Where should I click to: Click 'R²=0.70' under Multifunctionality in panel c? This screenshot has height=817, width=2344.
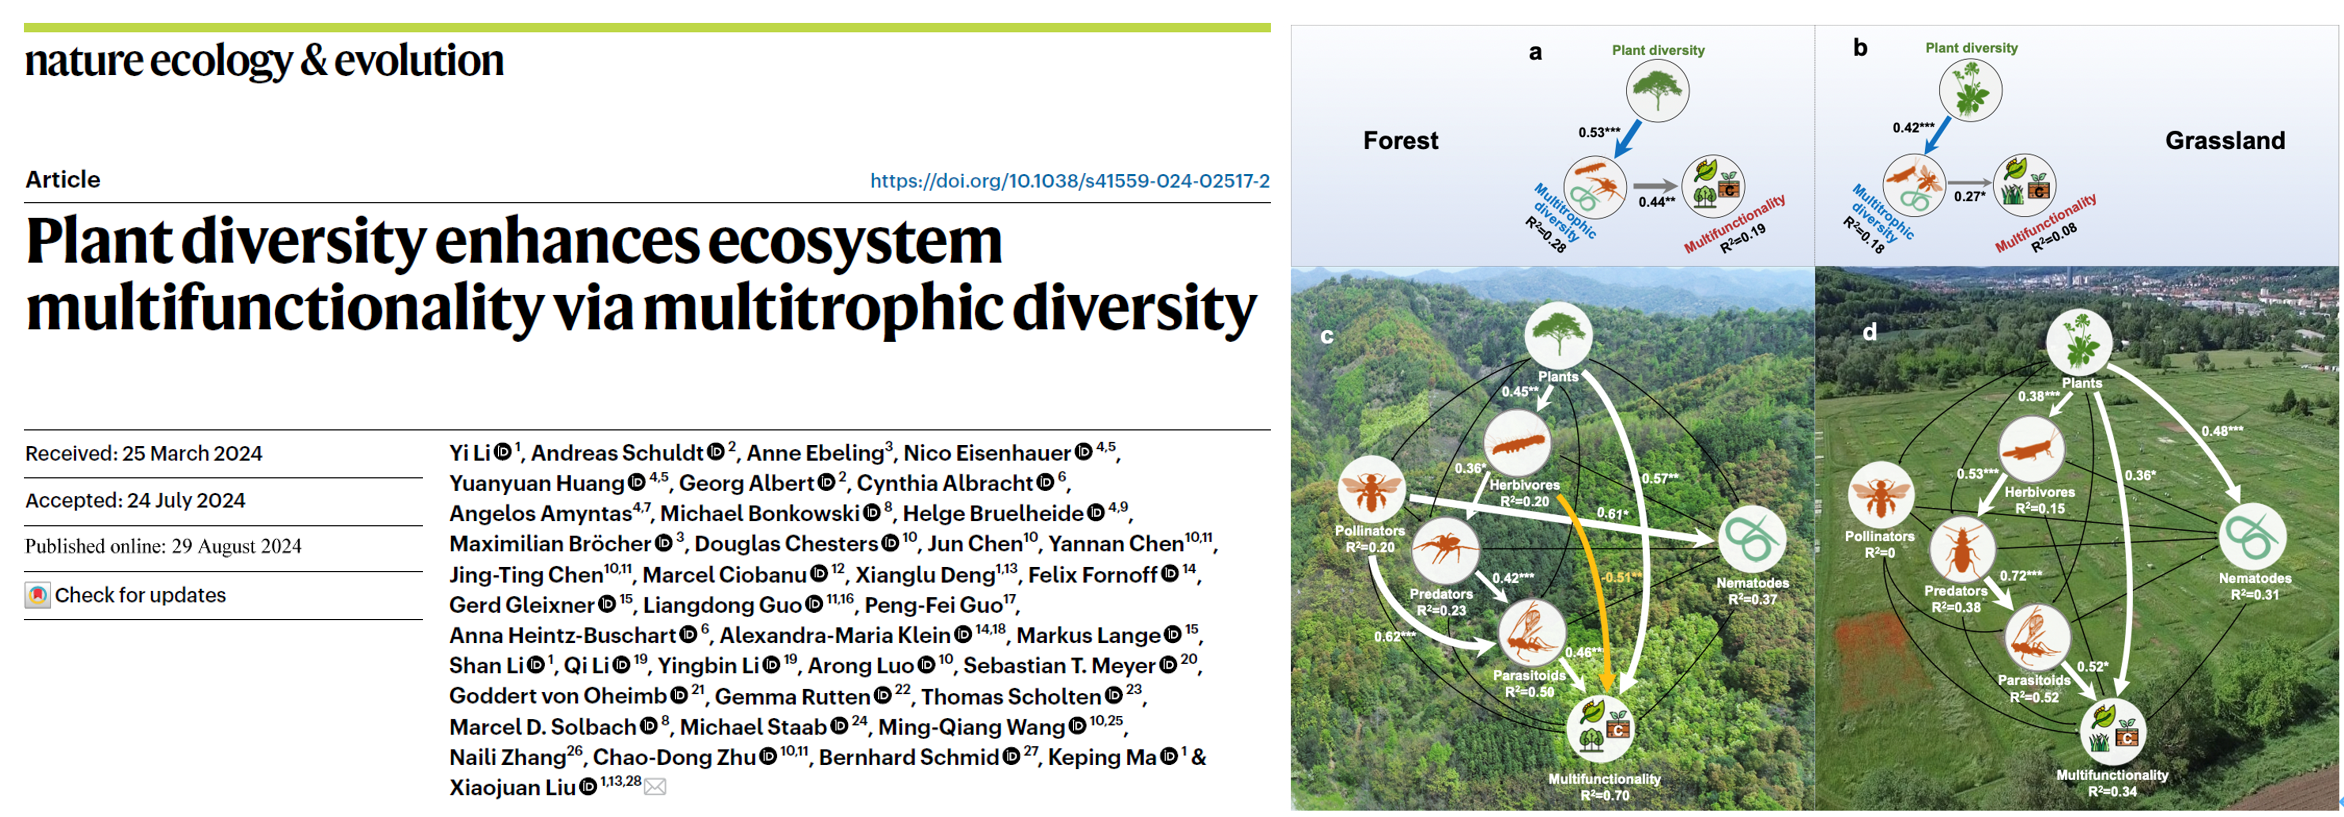(1605, 796)
